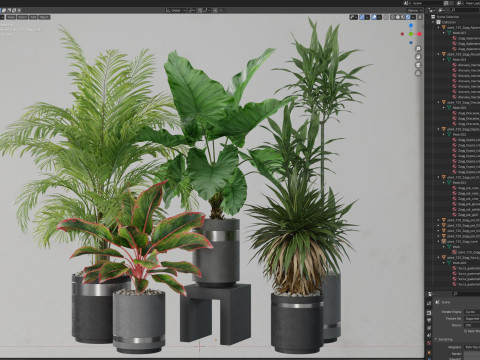
Task: Click the Render samples value field
Action: pyautogui.click(x=472, y=353)
